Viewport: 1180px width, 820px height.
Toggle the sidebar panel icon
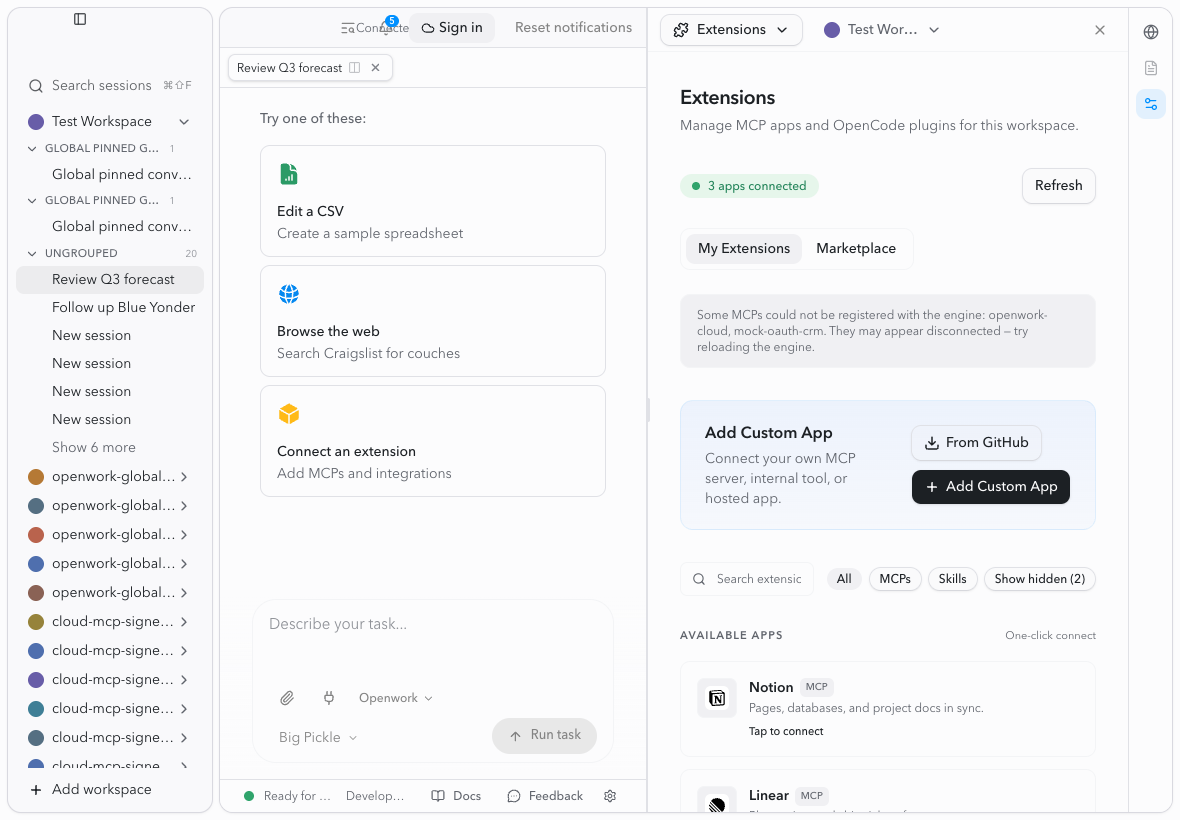click(80, 19)
